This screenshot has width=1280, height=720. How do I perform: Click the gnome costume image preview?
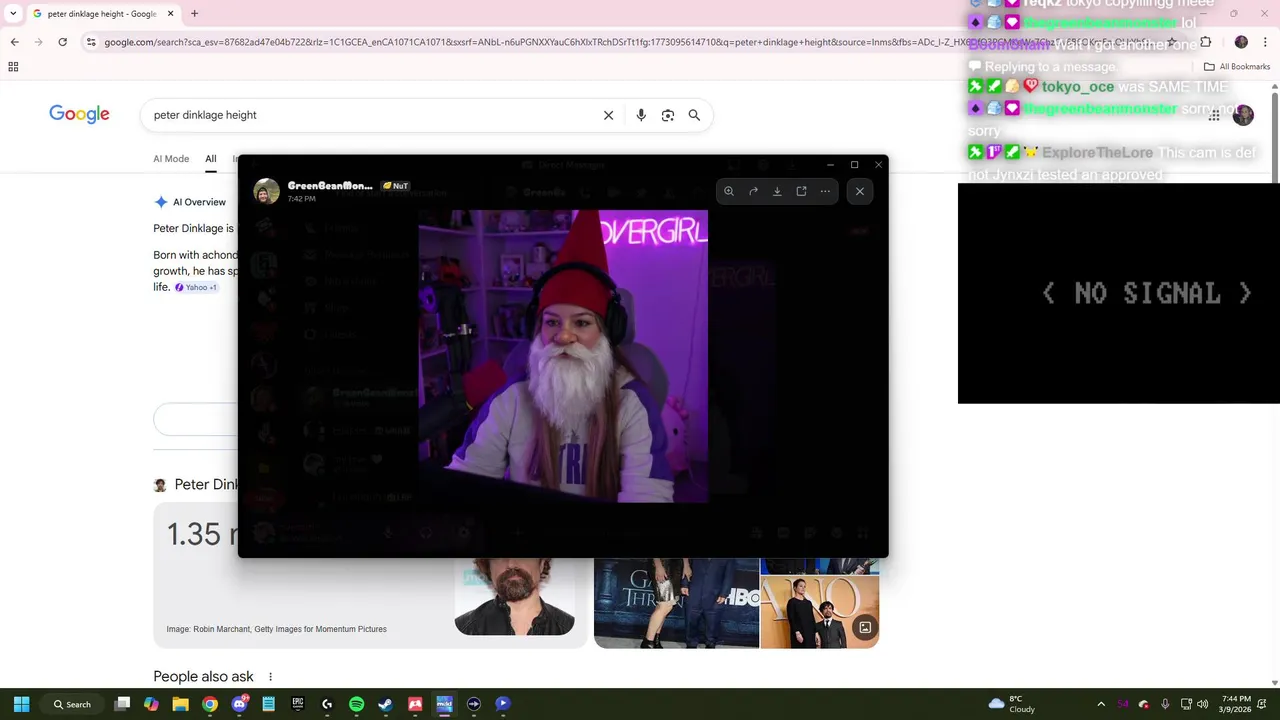[x=563, y=356]
